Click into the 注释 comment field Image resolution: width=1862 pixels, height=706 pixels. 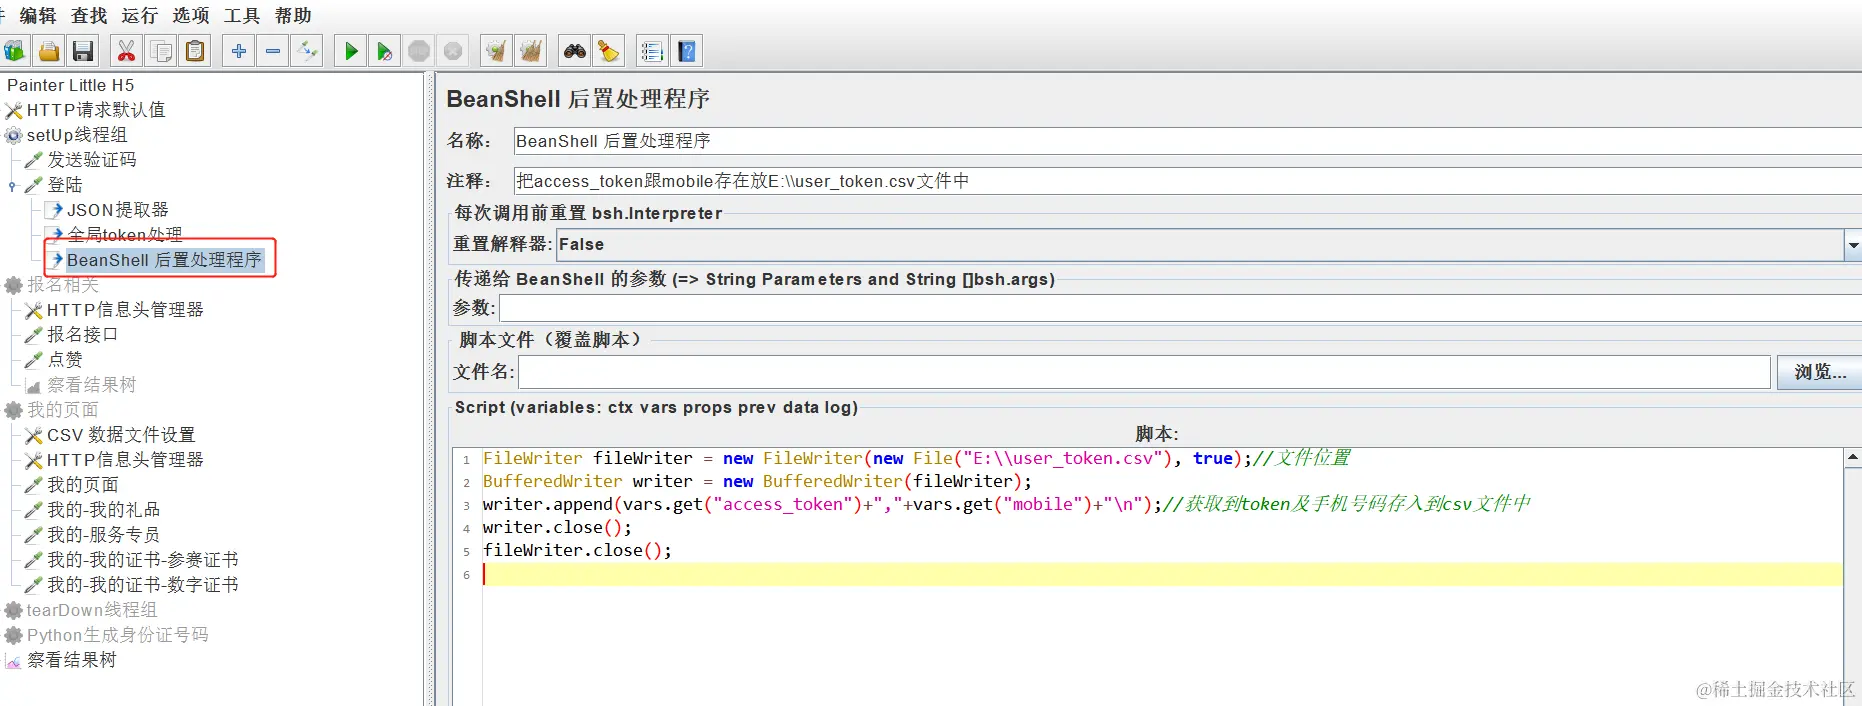[1187, 181]
